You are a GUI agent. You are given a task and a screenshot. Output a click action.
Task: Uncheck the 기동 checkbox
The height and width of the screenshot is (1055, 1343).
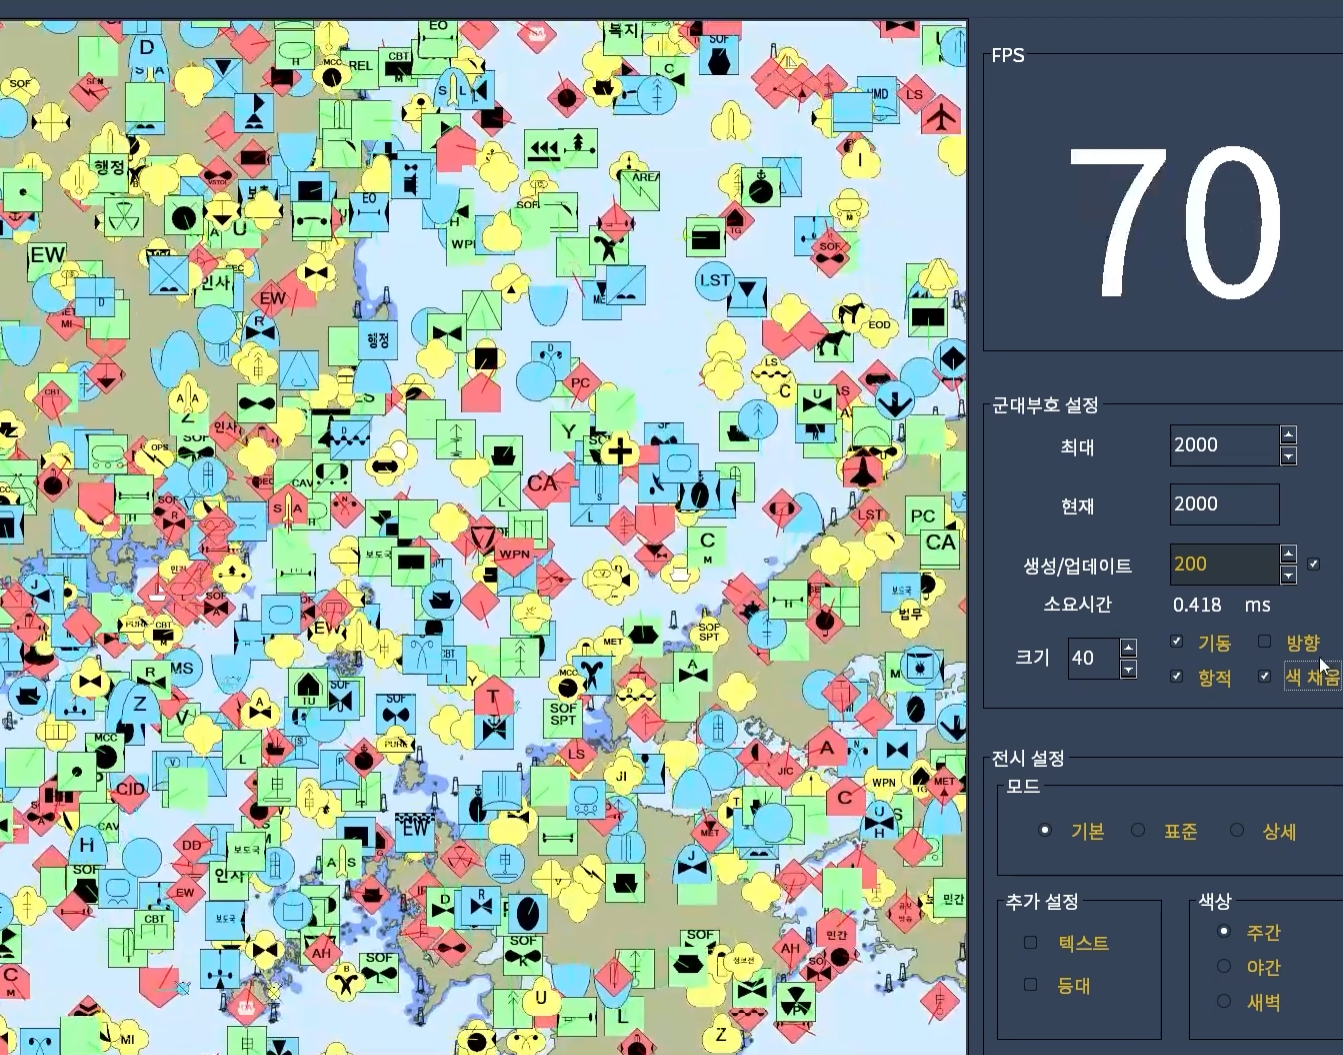point(1177,642)
